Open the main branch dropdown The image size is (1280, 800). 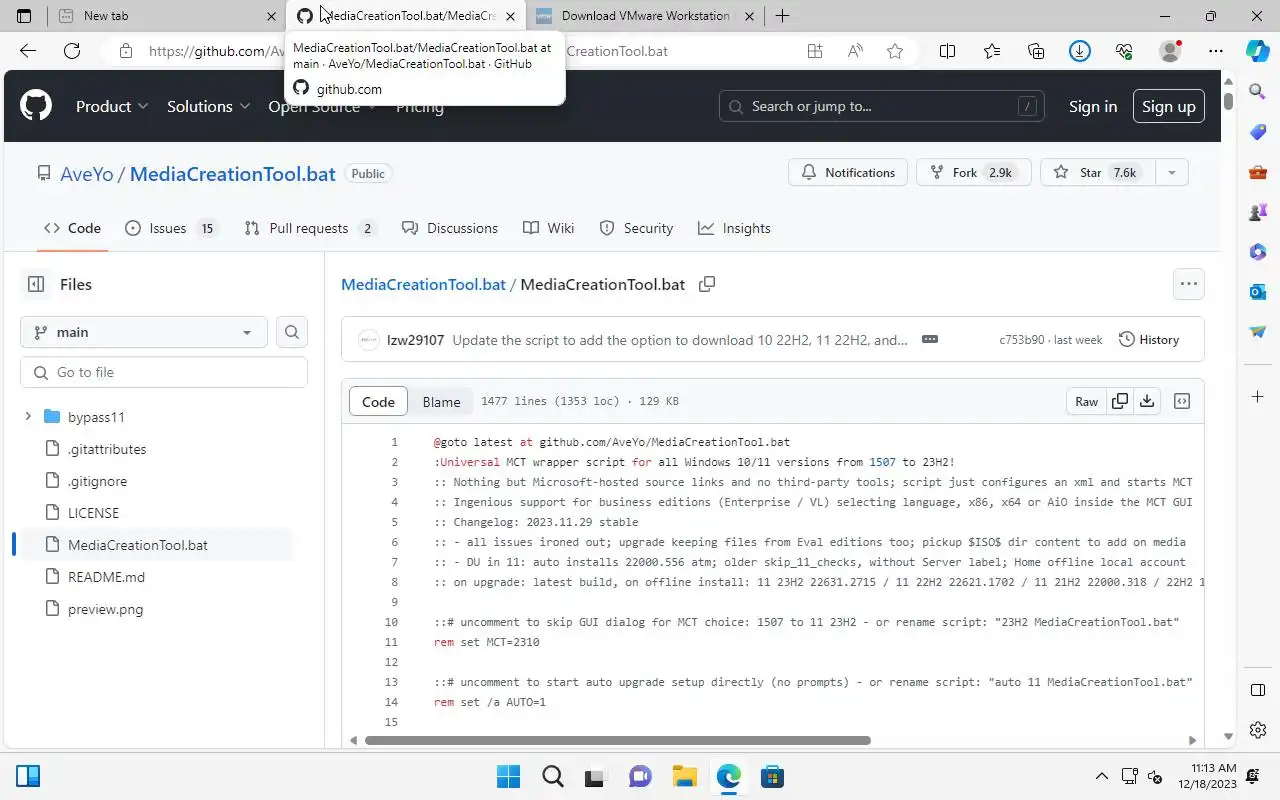pos(144,332)
